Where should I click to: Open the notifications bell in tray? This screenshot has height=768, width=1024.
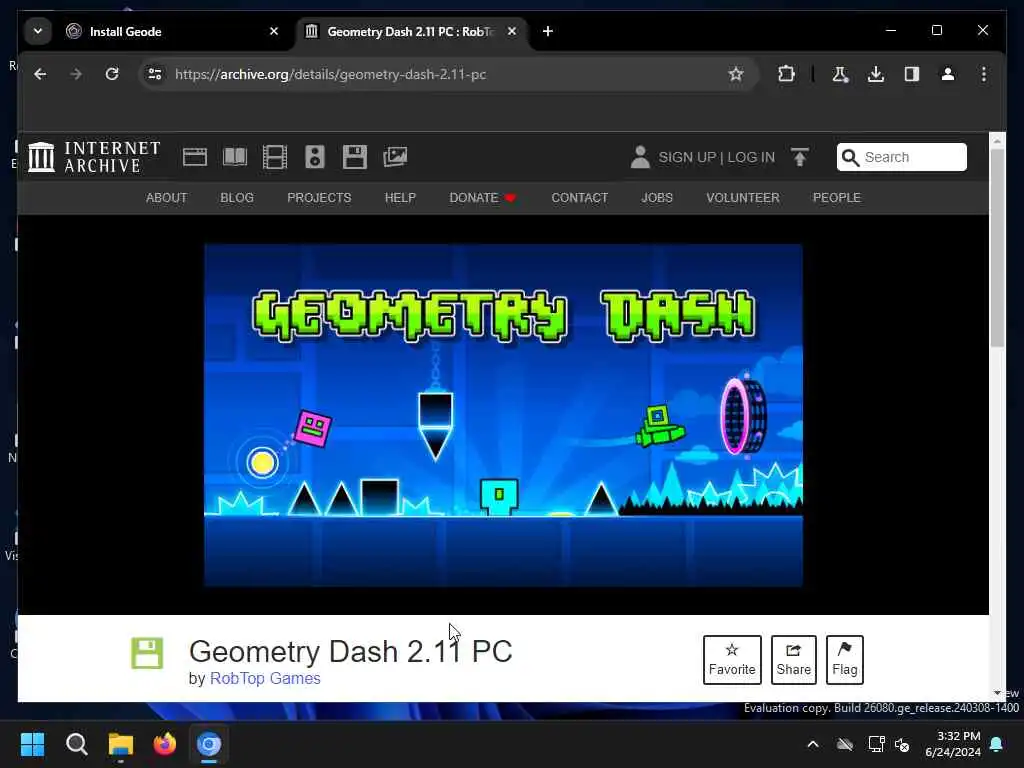coord(997,744)
